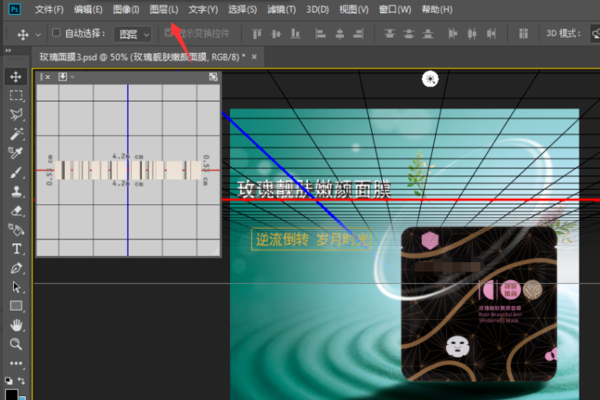The height and width of the screenshot is (400, 600).
Task: Click the foreground color swatch
Action: click(11, 394)
